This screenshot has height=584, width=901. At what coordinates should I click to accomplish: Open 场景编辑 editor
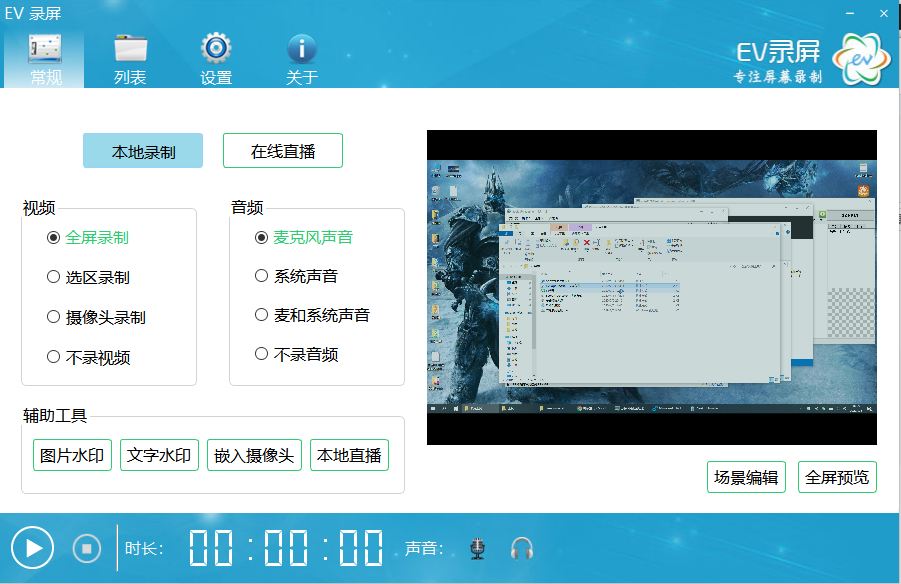pos(746,477)
